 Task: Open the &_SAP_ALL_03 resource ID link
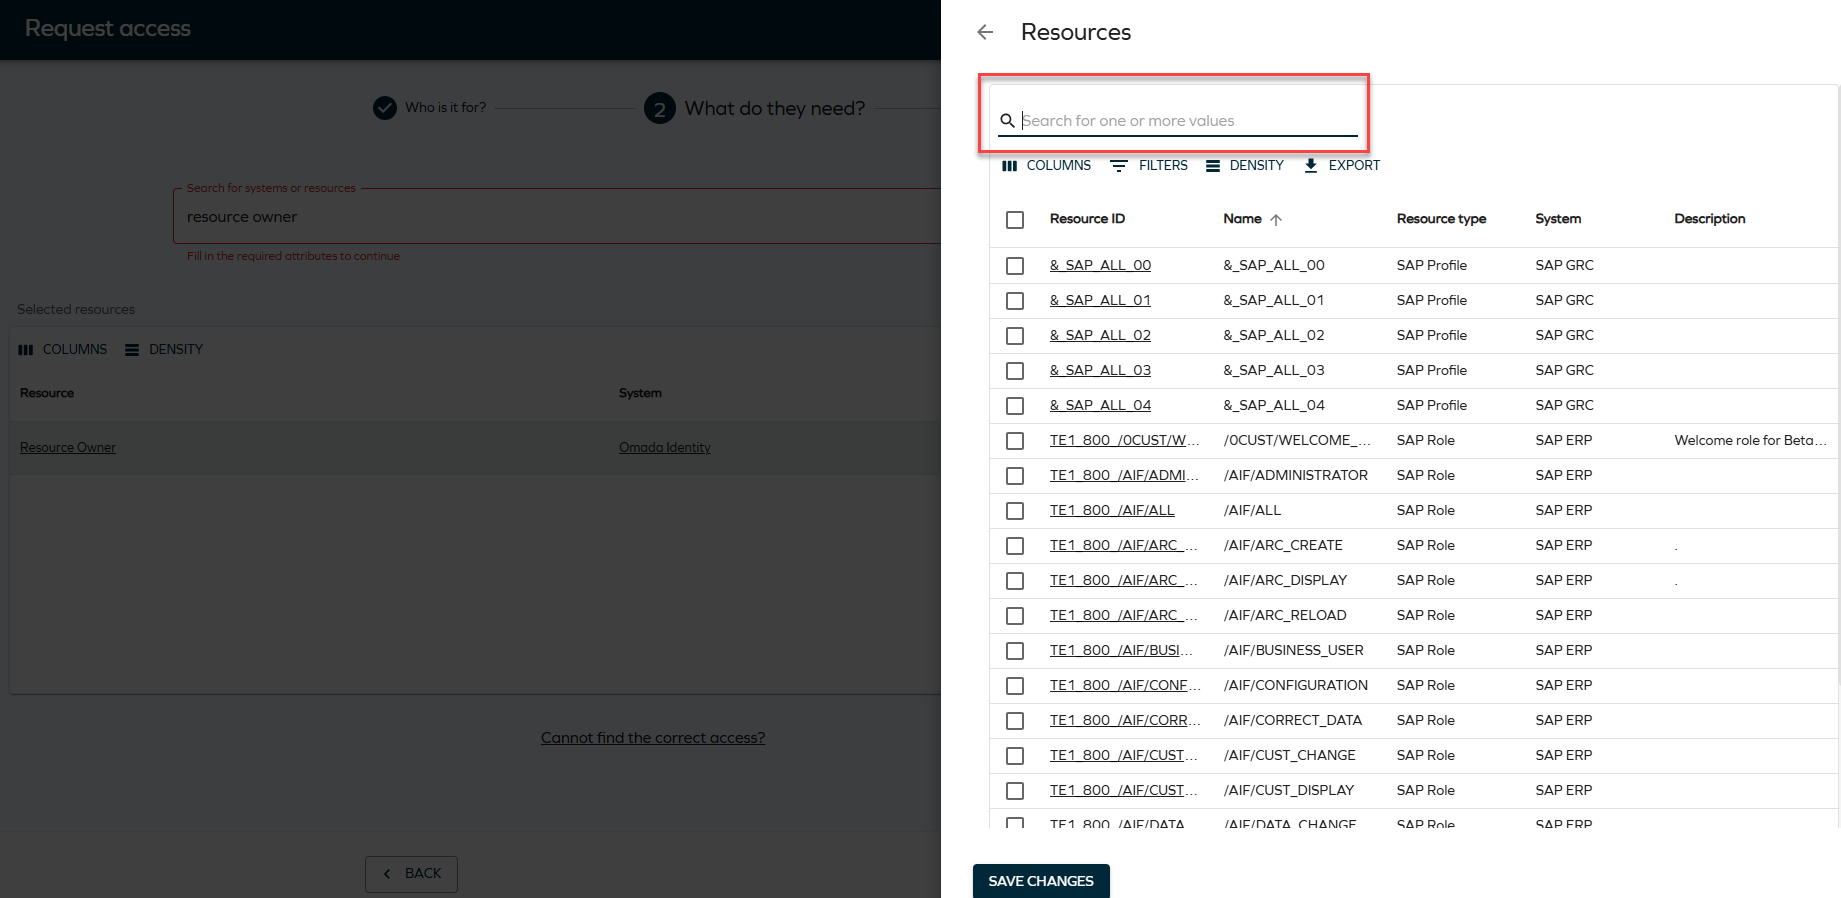point(1100,370)
